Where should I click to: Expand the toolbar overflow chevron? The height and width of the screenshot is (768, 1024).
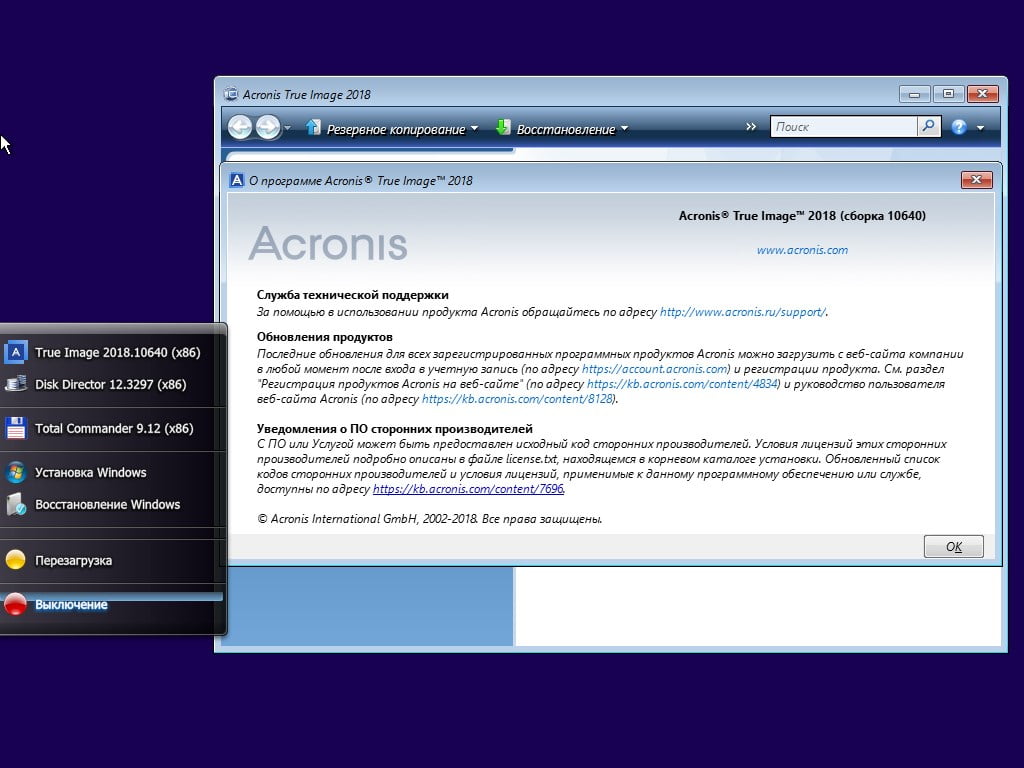[751, 127]
